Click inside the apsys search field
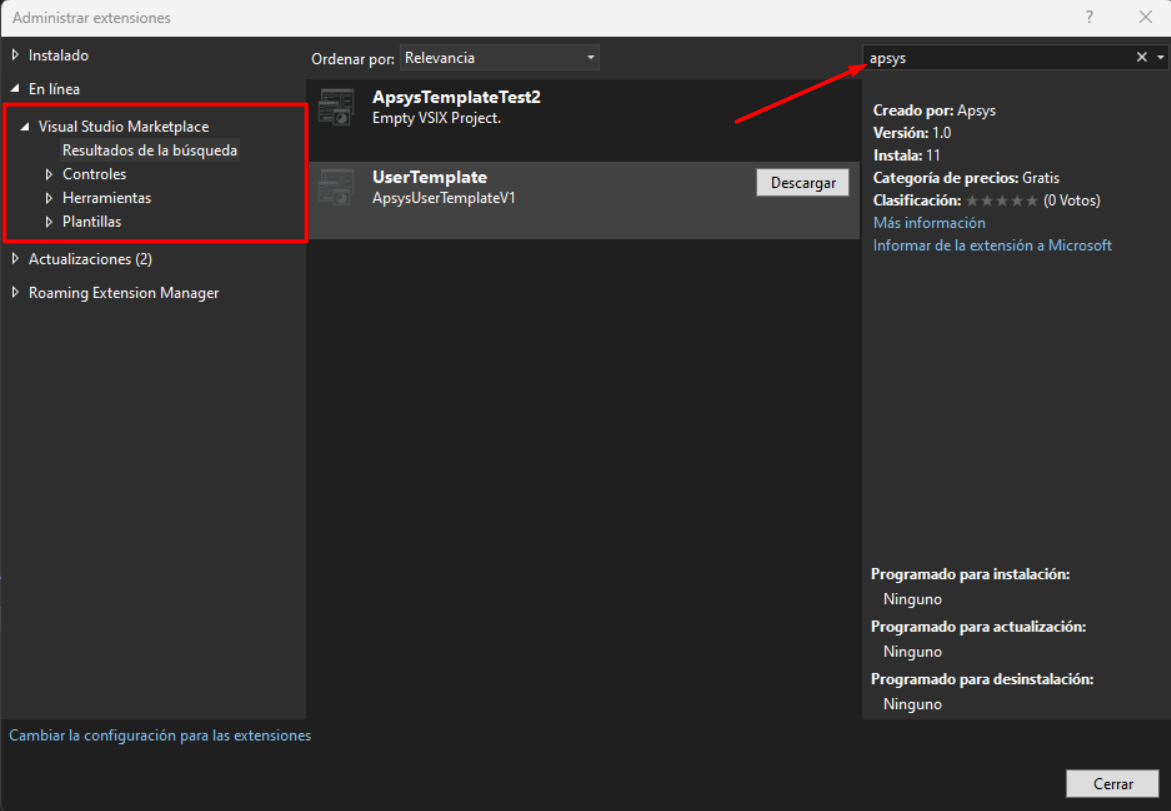The image size is (1171, 811). tap(995, 58)
